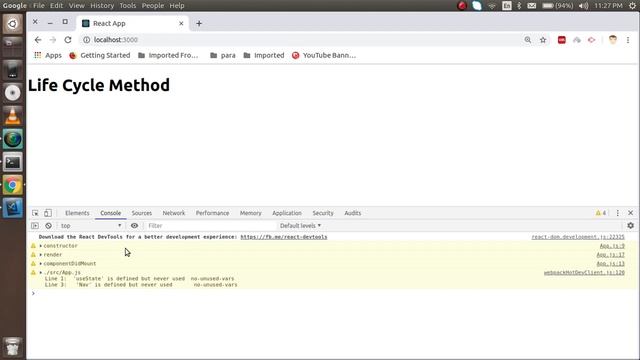Open the Trash from the dock
The image size is (640, 360).
(x=13, y=347)
